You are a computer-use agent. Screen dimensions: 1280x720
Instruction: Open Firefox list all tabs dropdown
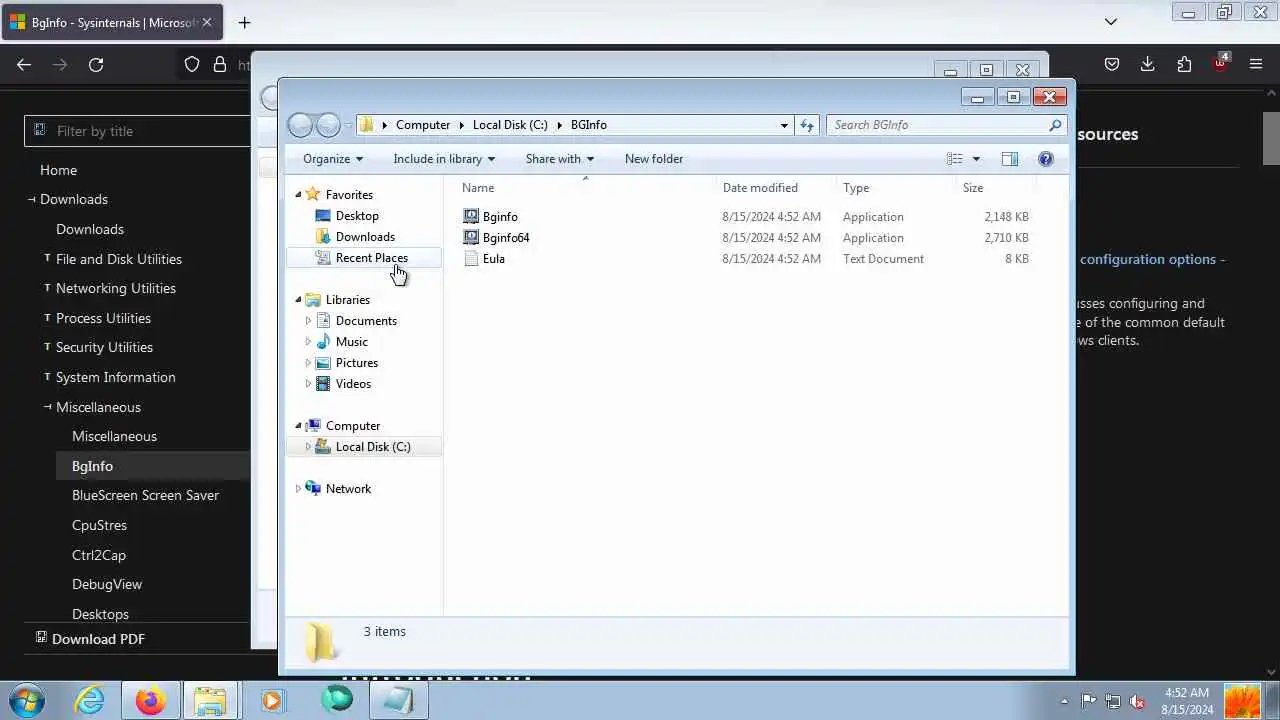(1111, 21)
